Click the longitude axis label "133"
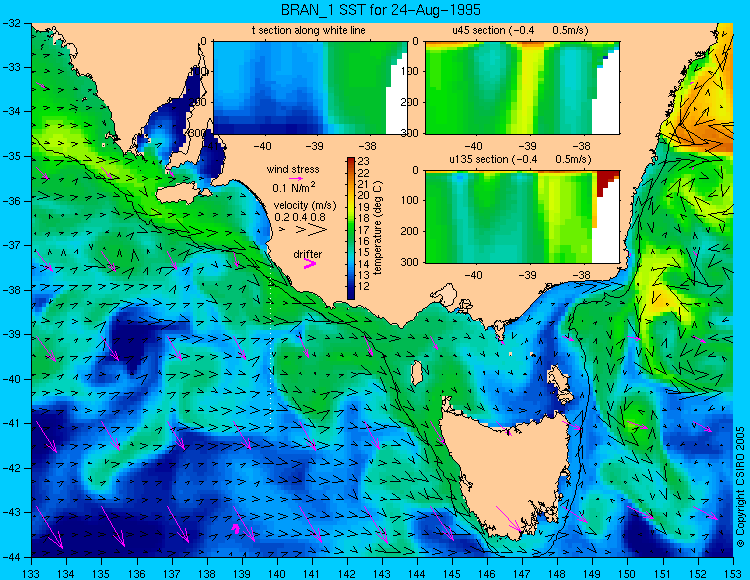Screen dimensions: 750x580 31,573
